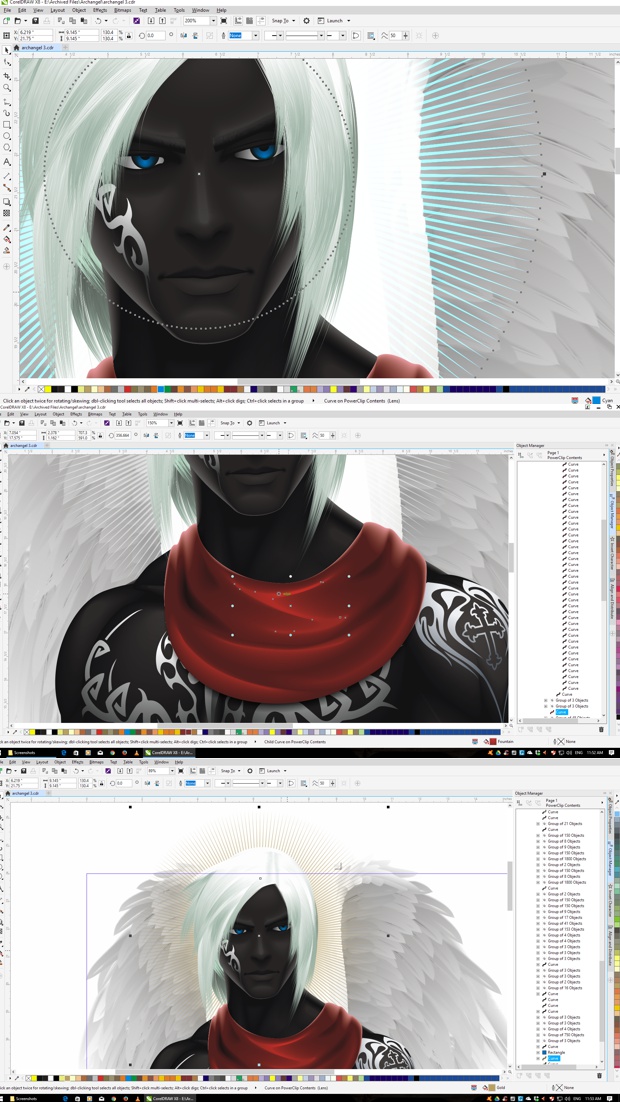The width and height of the screenshot is (620, 1102).
Task: Toggle Show Grid in top window toolbar
Action: (x=249, y=21)
